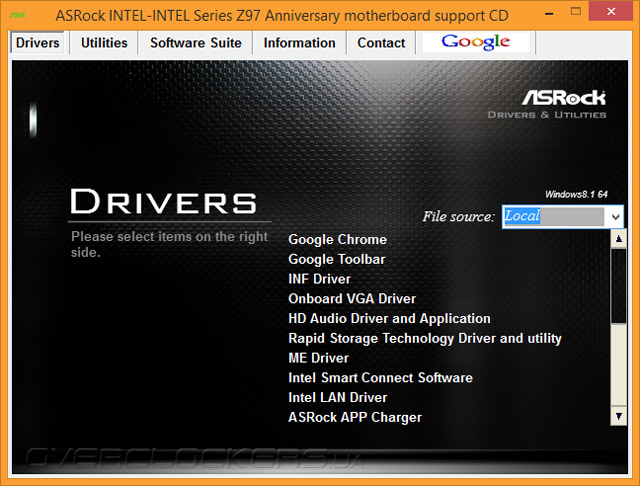Select the ME Driver entry
Image resolution: width=640 pixels, height=486 pixels.
[x=318, y=358]
